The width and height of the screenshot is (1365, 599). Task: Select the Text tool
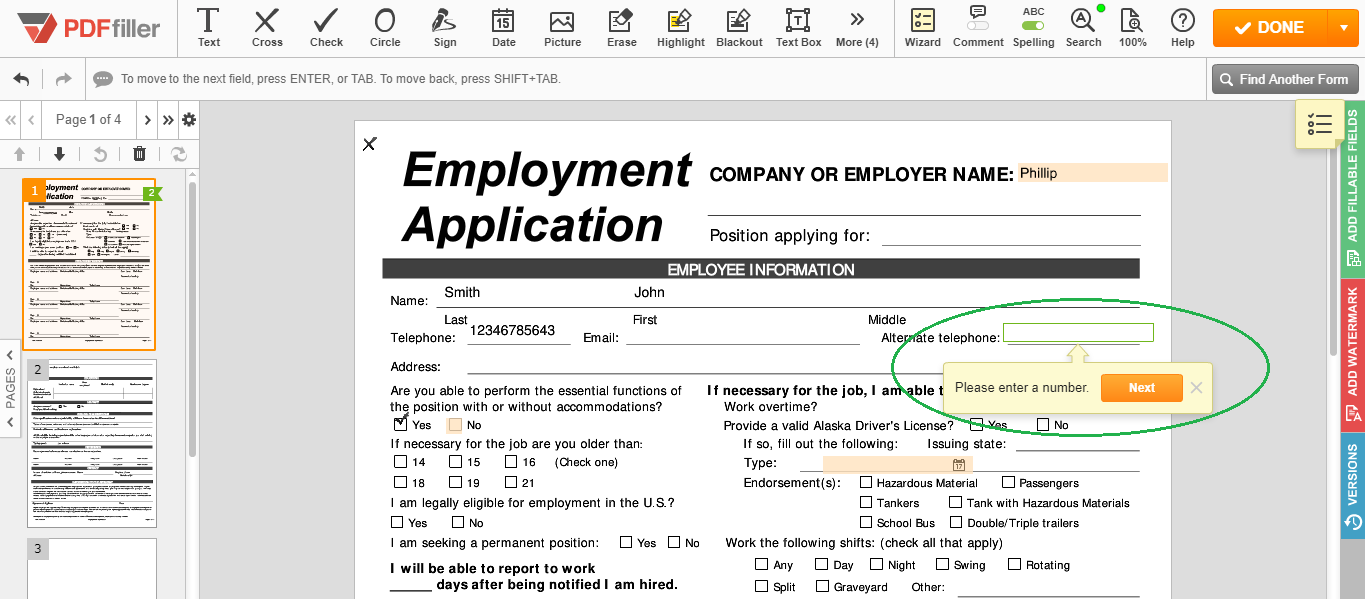point(208,28)
